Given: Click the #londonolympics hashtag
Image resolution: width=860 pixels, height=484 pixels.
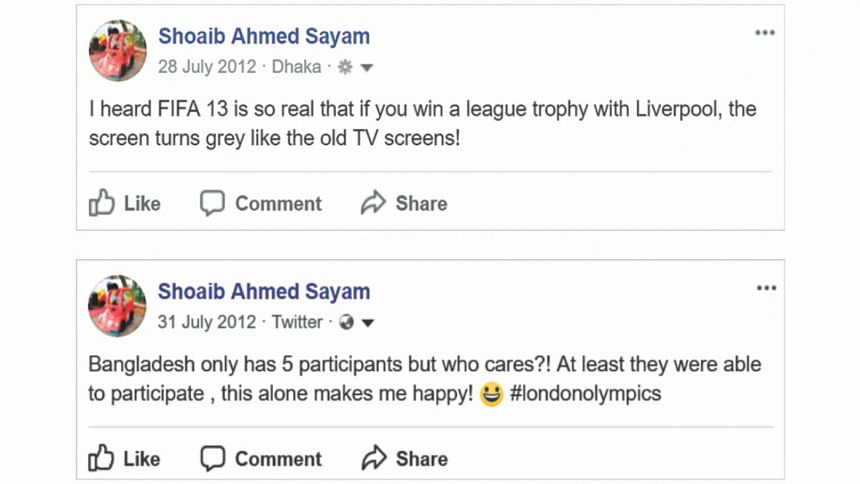Looking at the screenshot, I should click(585, 393).
